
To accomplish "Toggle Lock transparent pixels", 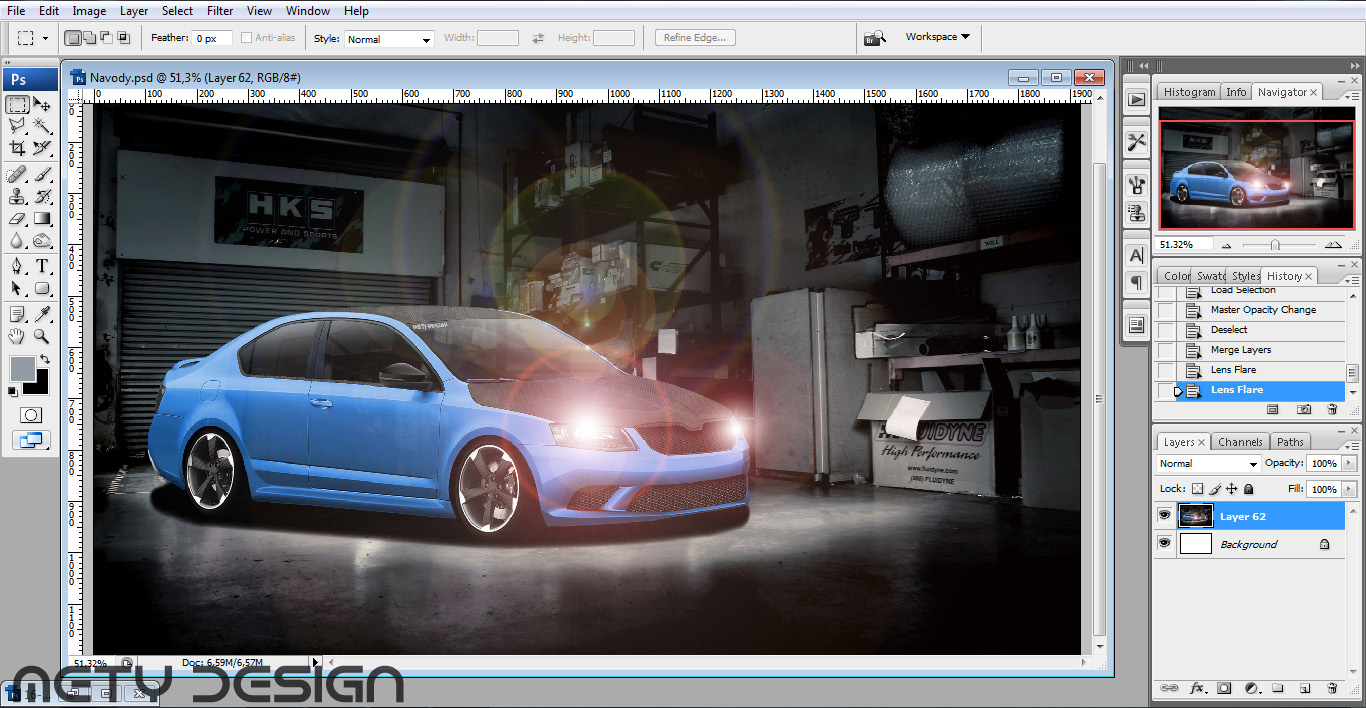I will click(x=1197, y=489).
